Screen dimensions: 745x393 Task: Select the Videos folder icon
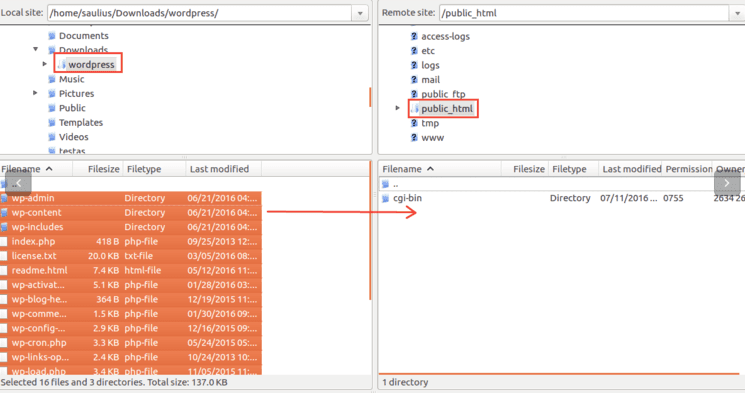(52, 137)
